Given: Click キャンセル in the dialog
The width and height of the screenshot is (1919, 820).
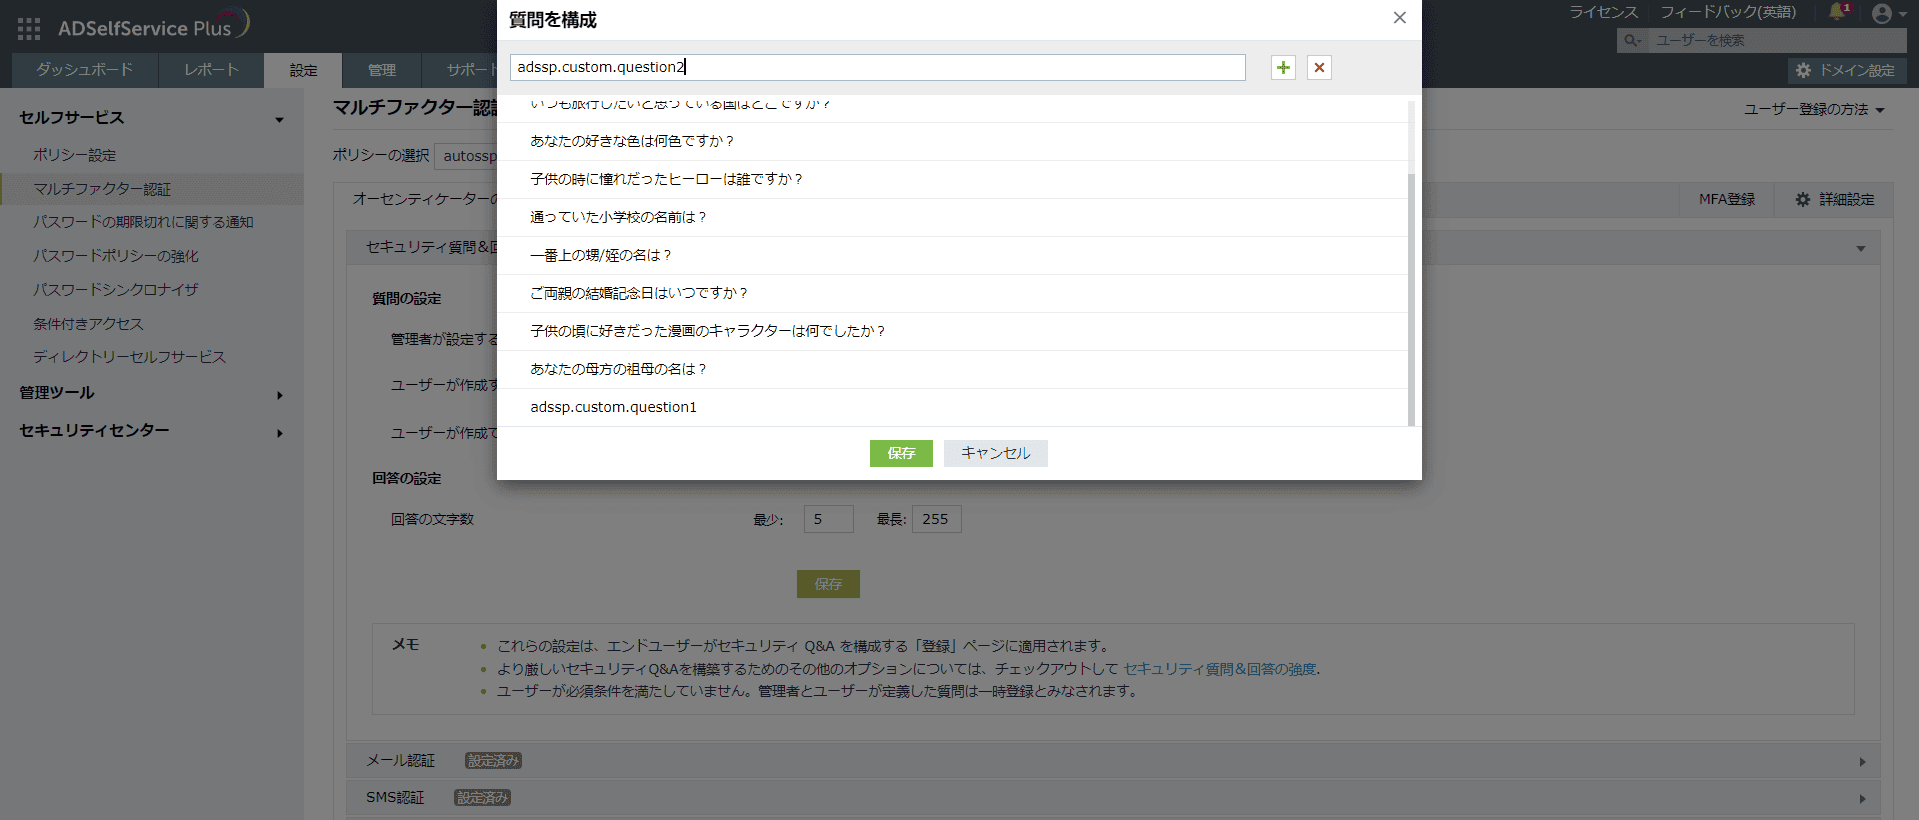Looking at the screenshot, I should [996, 453].
